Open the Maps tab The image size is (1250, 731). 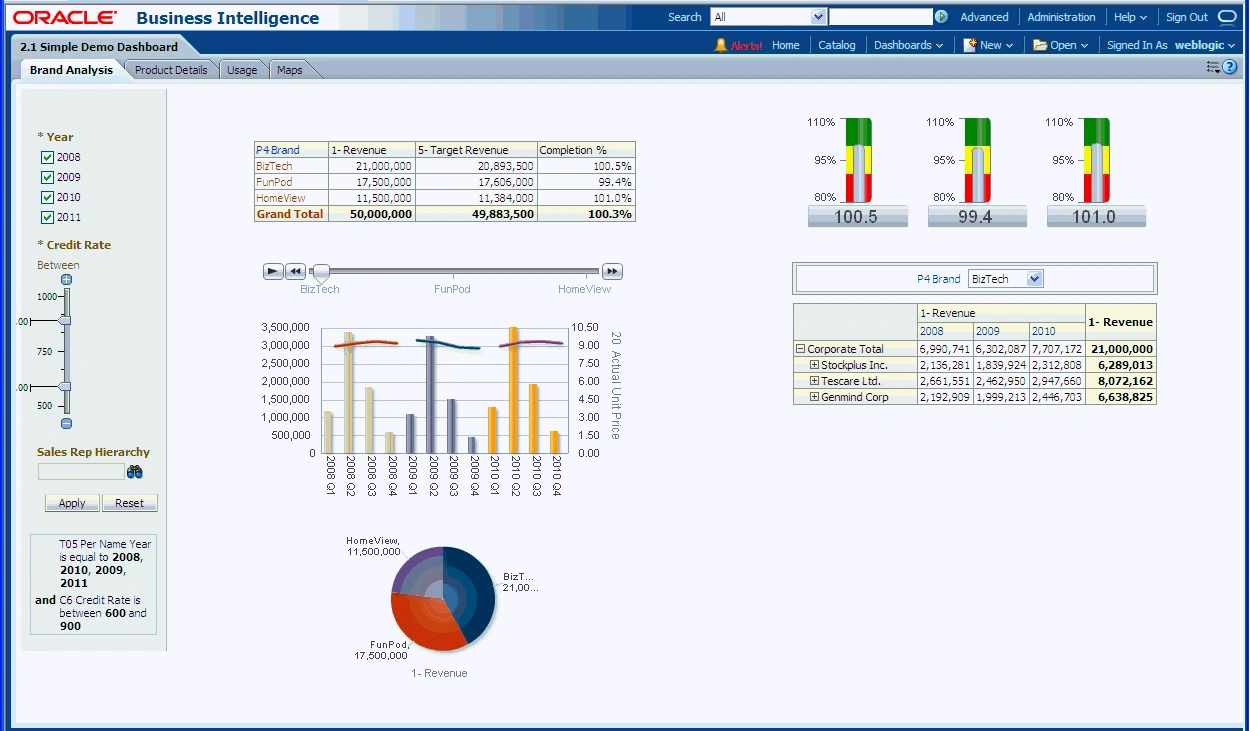point(289,70)
